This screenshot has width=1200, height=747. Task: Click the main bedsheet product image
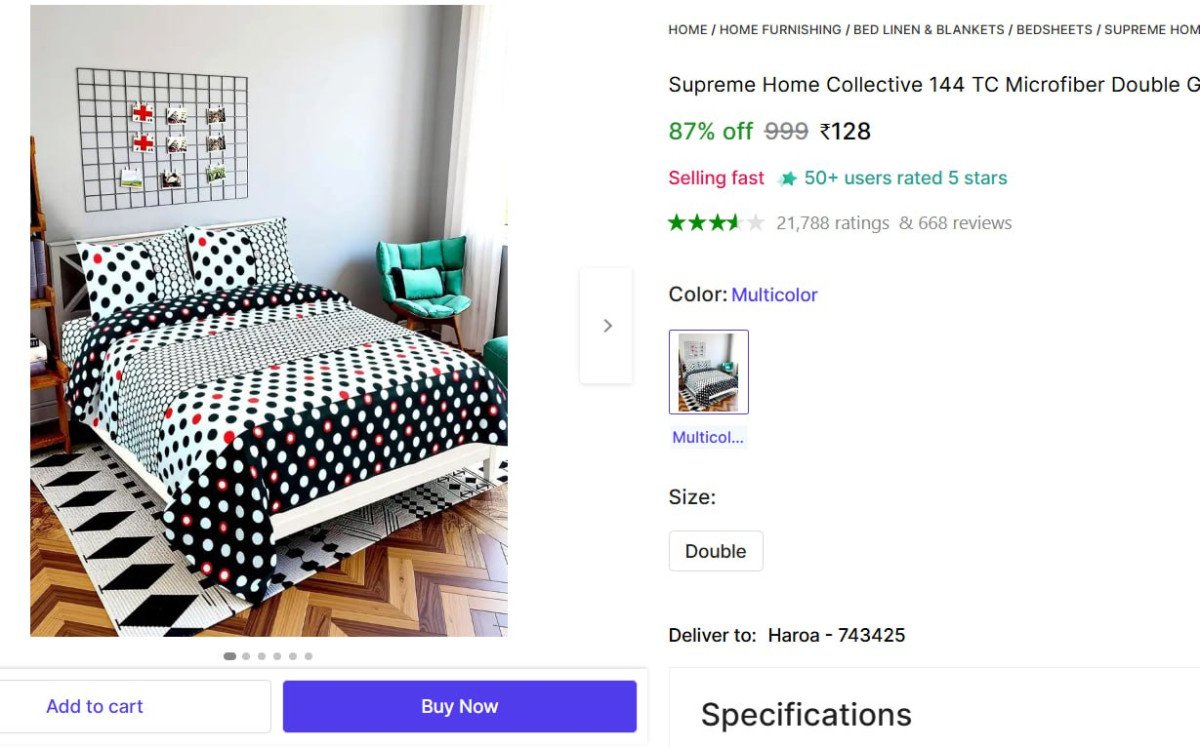tap(268, 320)
